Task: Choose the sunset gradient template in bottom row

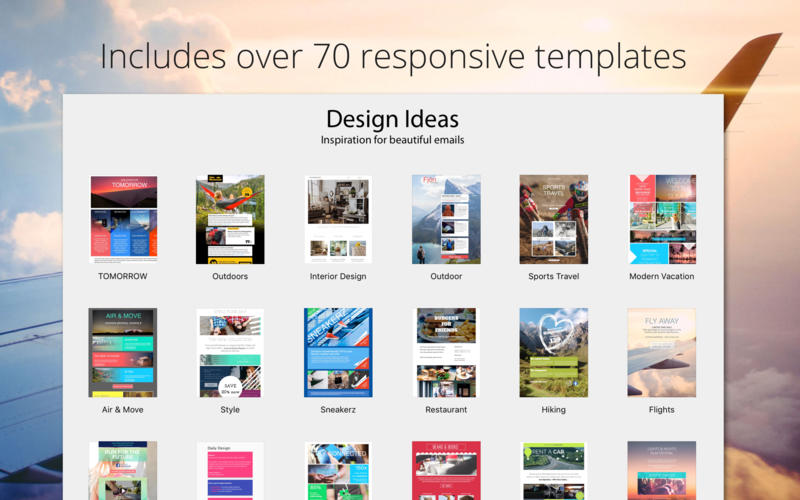Action: (x=662, y=470)
